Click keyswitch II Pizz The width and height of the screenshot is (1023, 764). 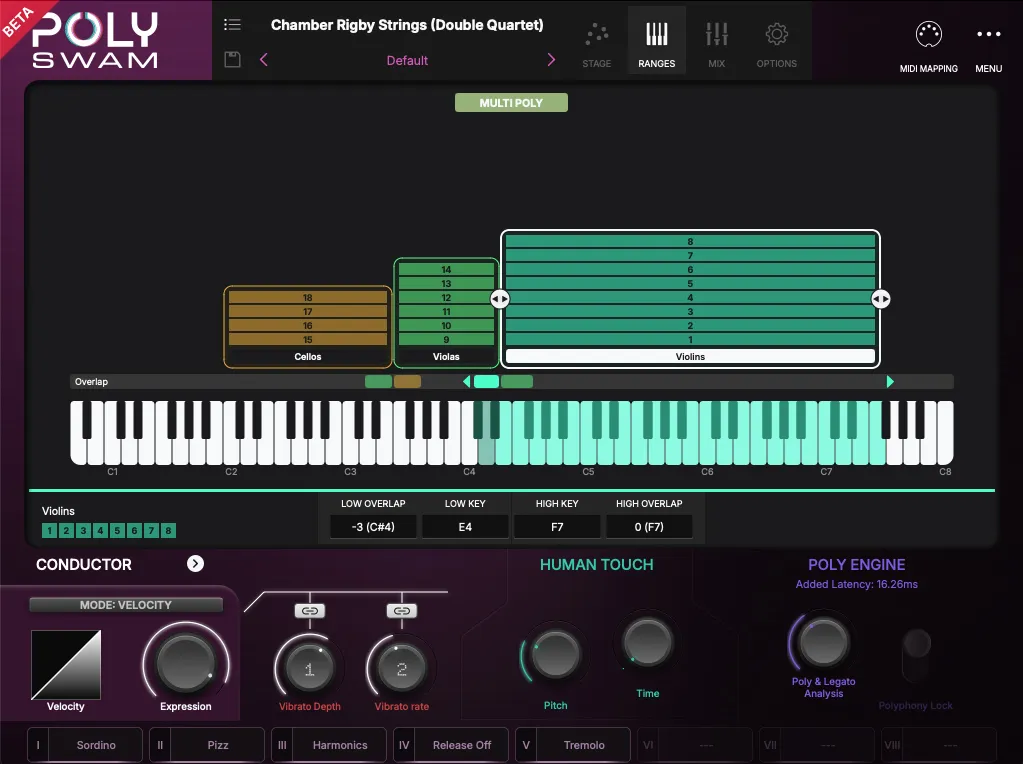pyautogui.click(x=207, y=745)
